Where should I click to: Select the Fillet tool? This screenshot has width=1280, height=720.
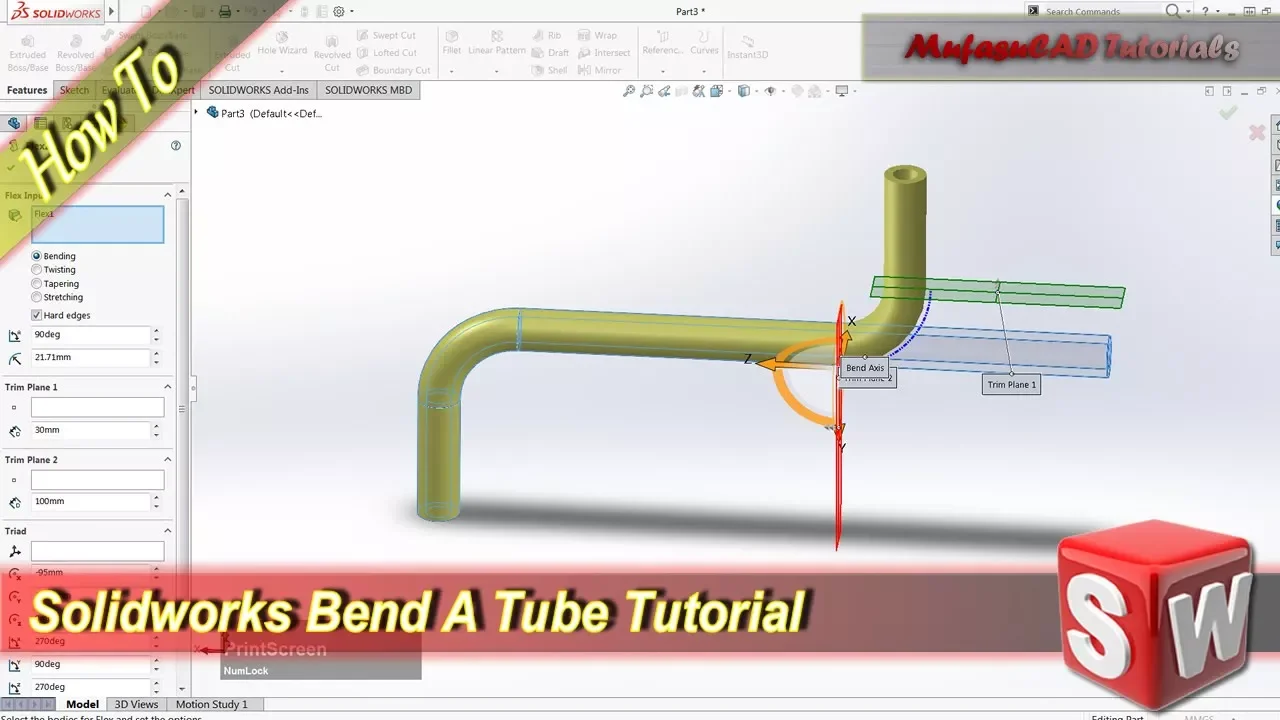[452, 42]
